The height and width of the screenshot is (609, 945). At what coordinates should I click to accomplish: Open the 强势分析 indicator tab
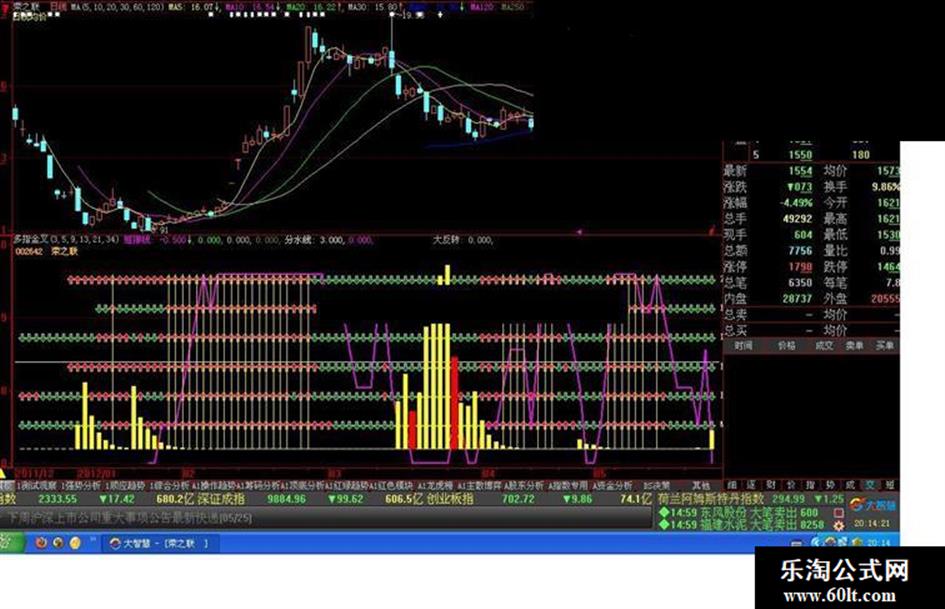coord(81,485)
